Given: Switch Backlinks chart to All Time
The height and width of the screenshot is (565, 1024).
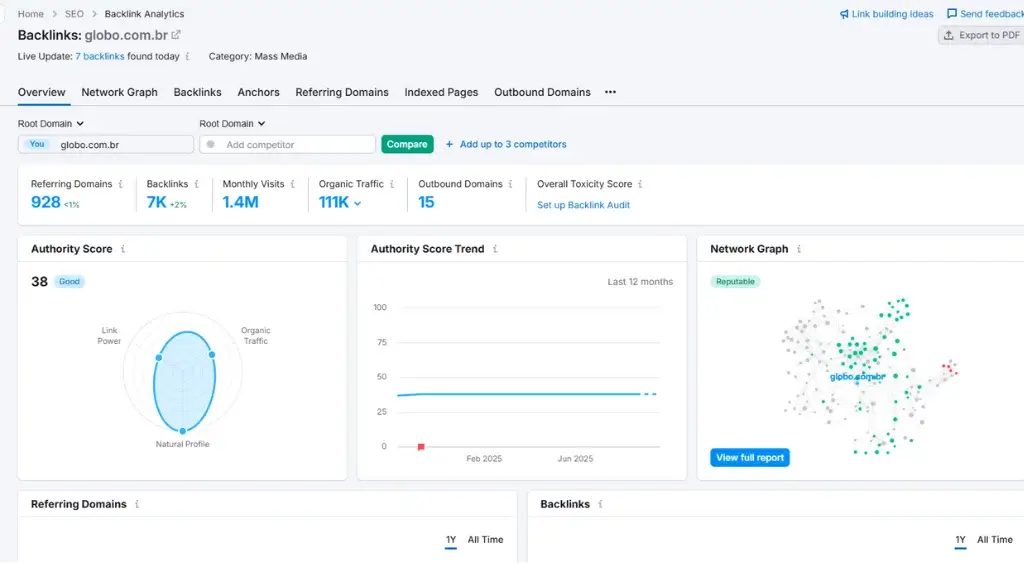Looking at the screenshot, I should pos(994,540).
